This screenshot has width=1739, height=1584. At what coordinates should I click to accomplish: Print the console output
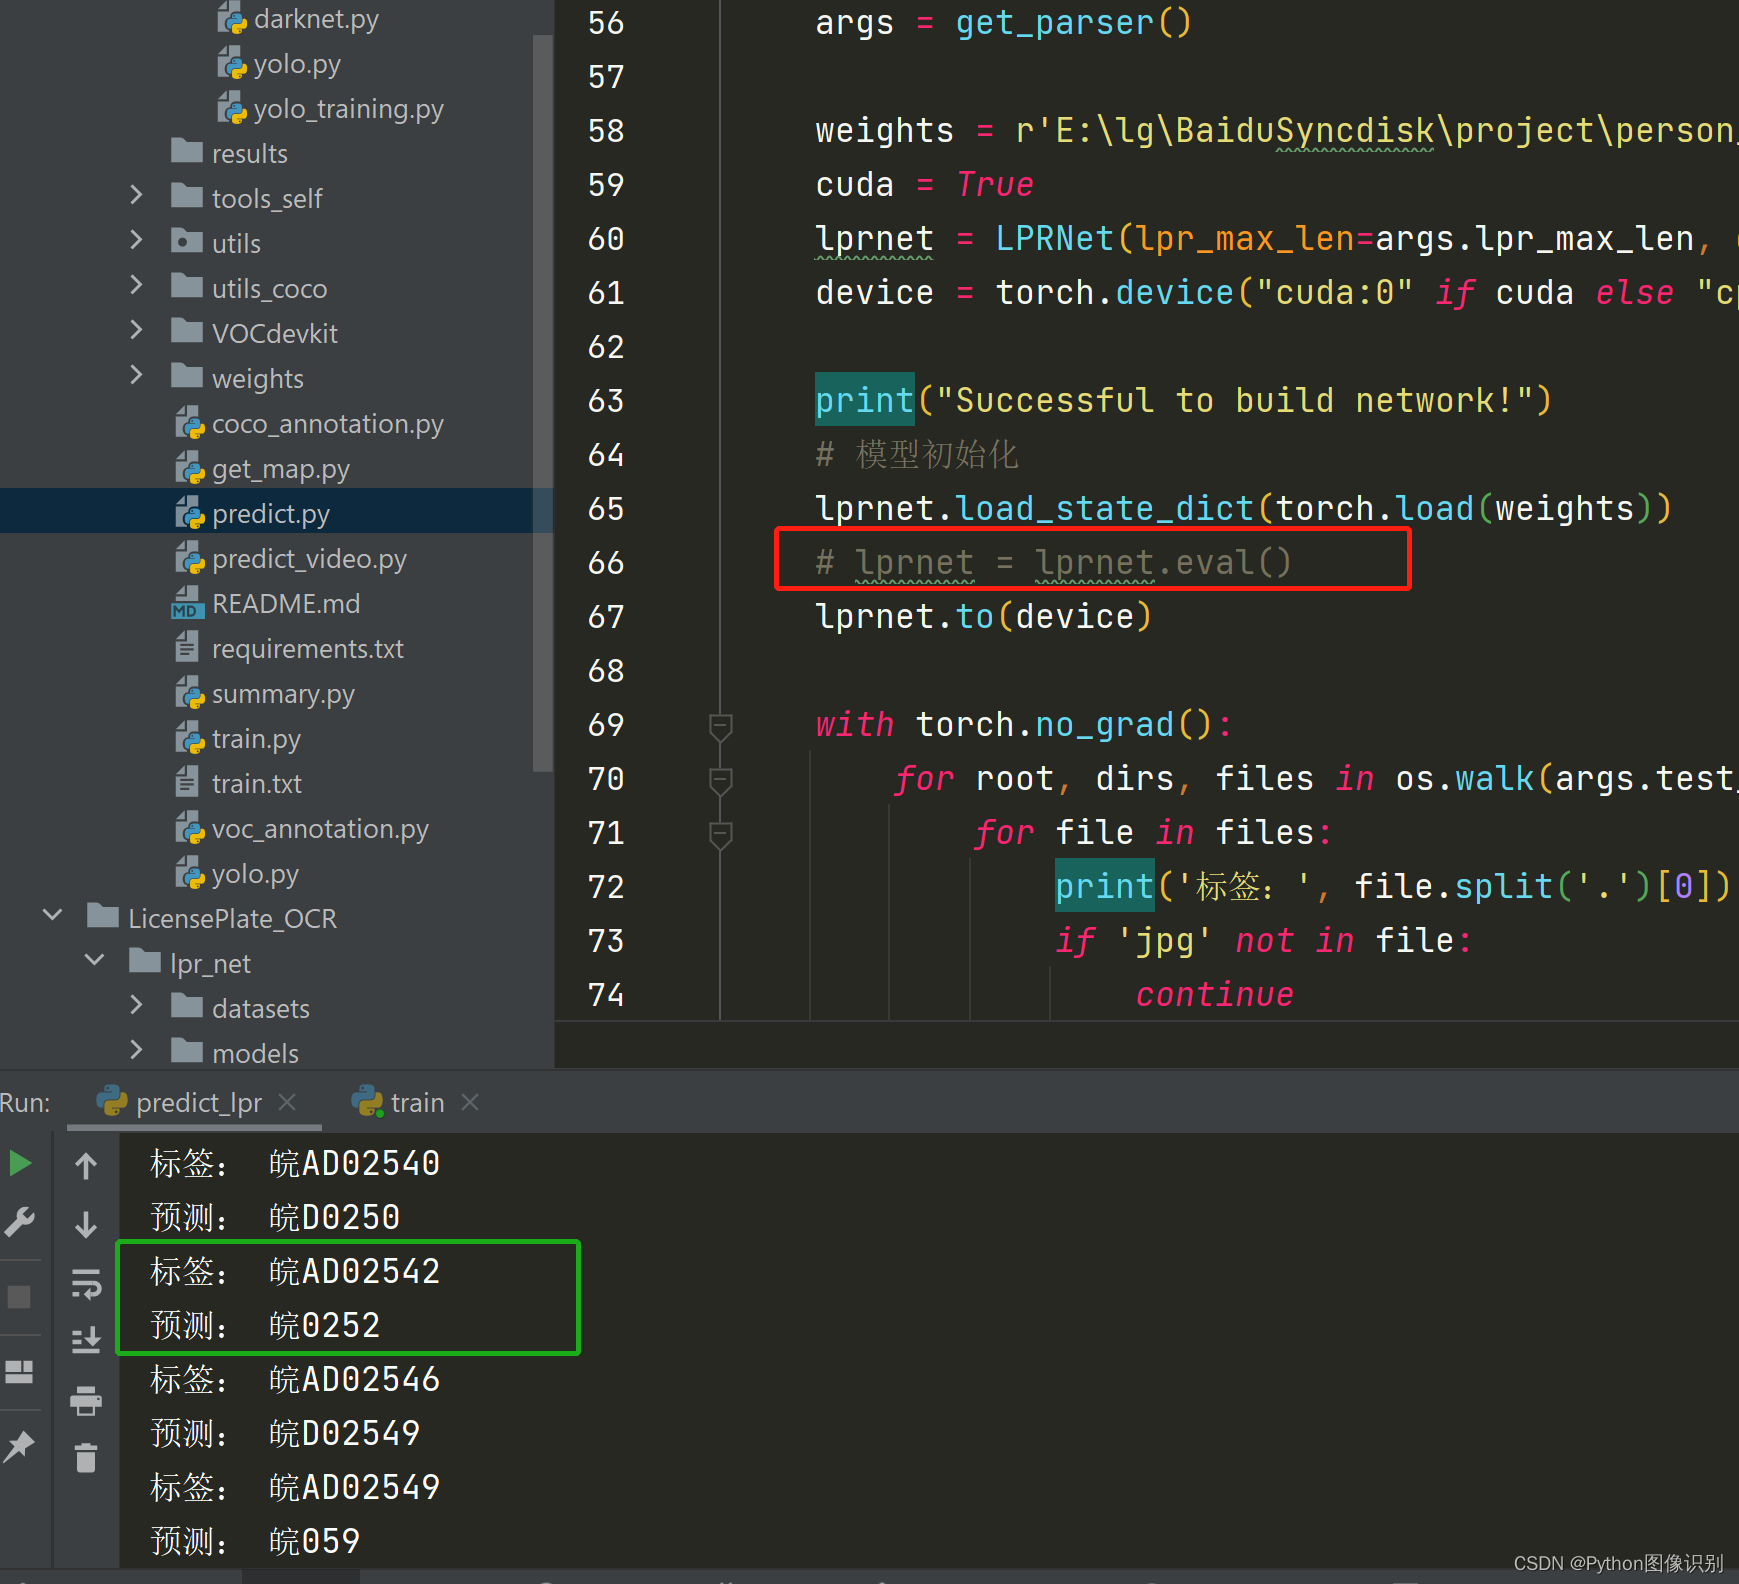pyautogui.click(x=86, y=1400)
